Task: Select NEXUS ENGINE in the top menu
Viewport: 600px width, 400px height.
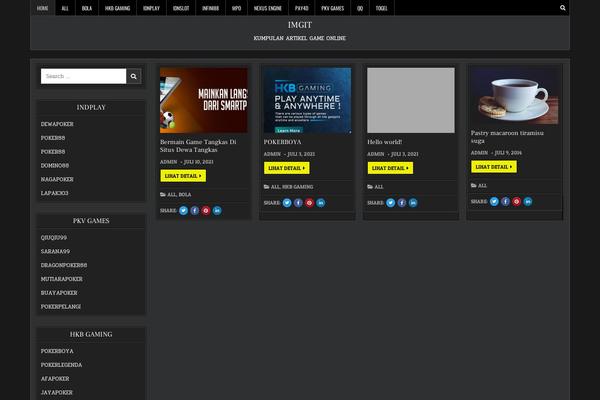Action: [x=267, y=8]
